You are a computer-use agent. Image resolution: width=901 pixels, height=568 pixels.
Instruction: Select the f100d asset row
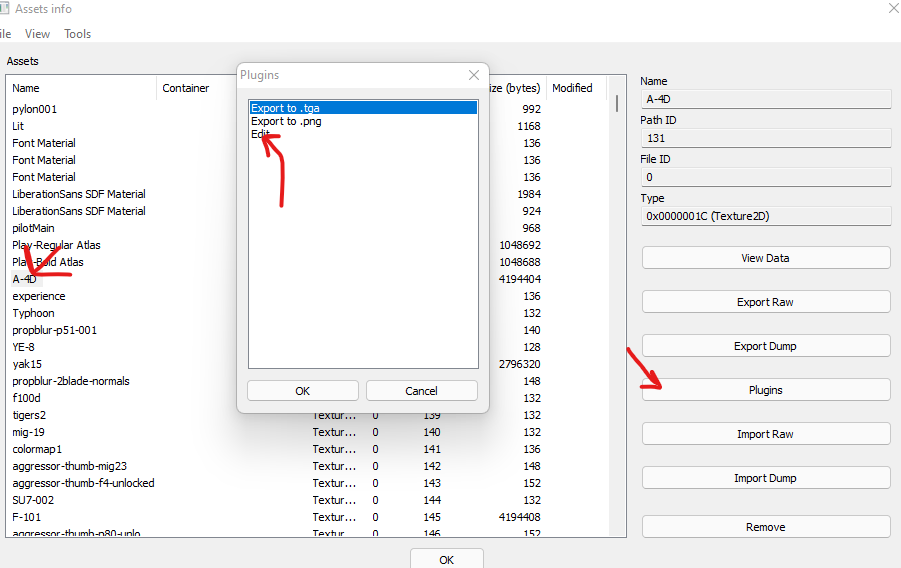pyautogui.click(x=26, y=398)
